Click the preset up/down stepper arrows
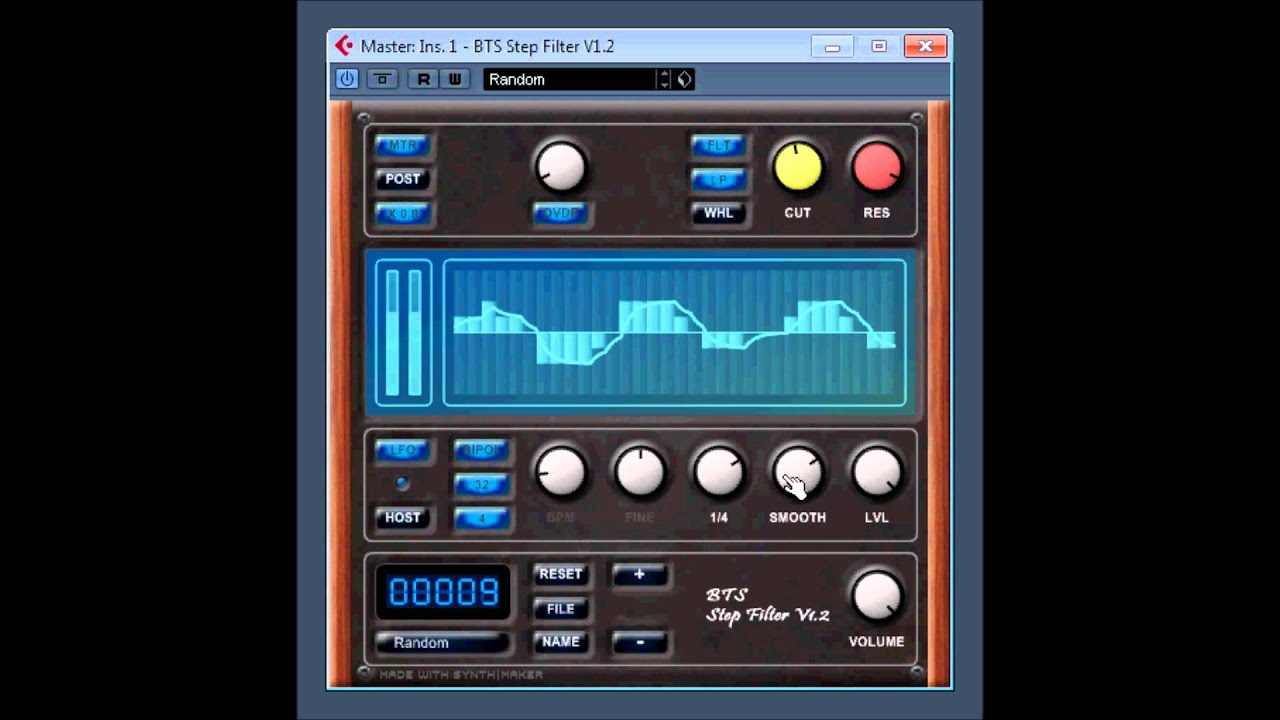1280x720 pixels. tap(664, 79)
